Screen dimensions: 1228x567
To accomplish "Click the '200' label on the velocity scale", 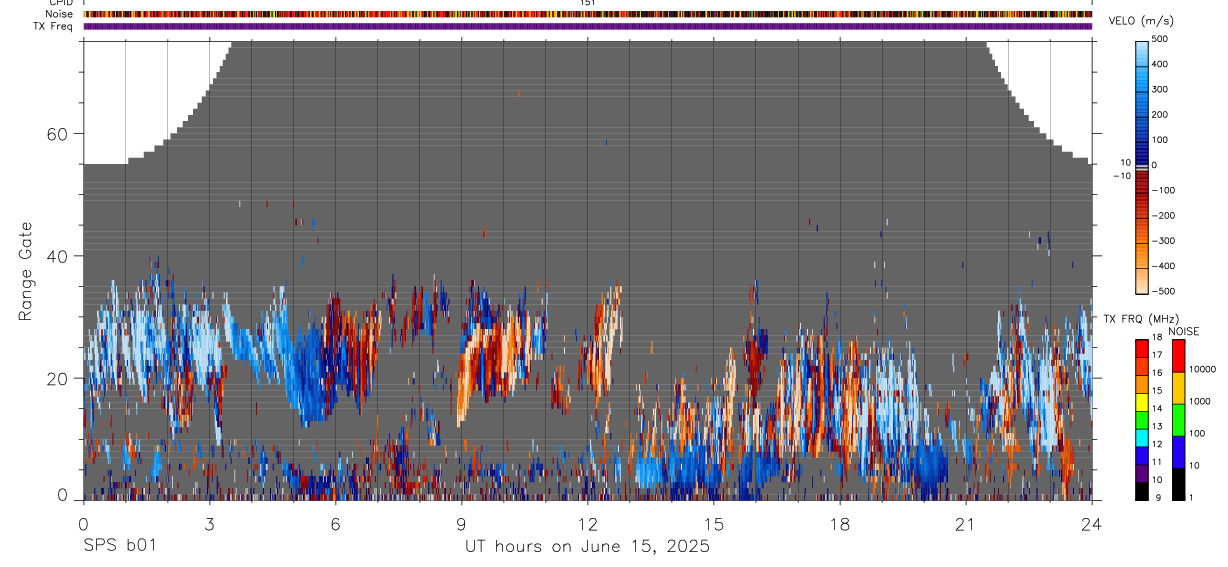I will [x=1160, y=115].
